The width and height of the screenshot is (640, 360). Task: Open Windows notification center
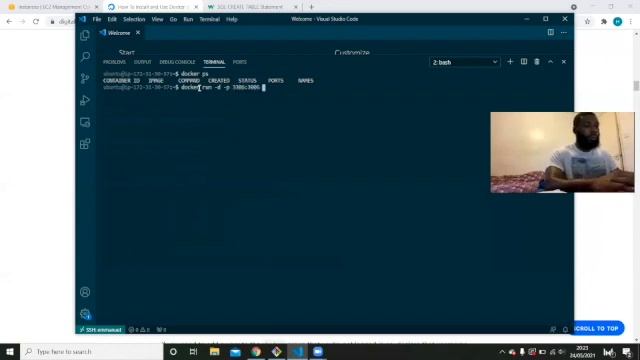pyautogui.click(x=627, y=352)
